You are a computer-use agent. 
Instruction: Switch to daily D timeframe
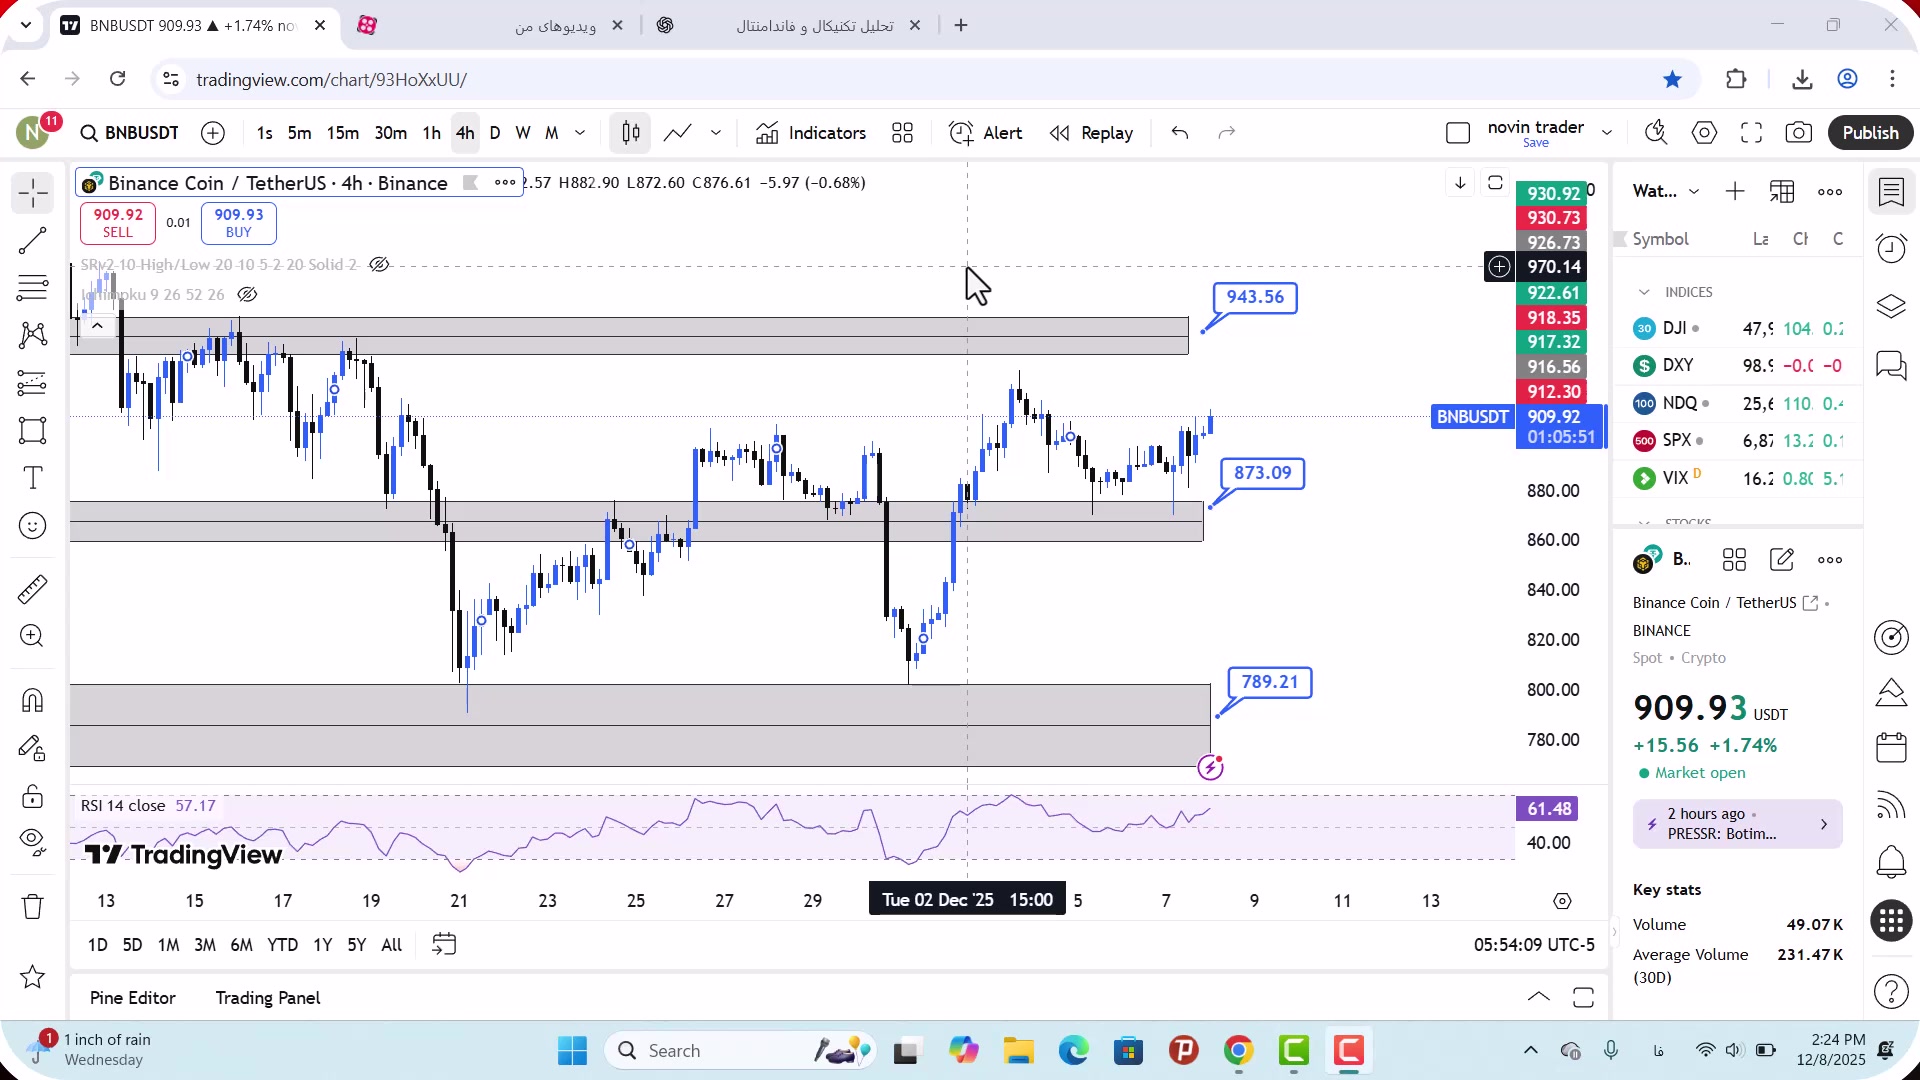(x=495, y=133)
